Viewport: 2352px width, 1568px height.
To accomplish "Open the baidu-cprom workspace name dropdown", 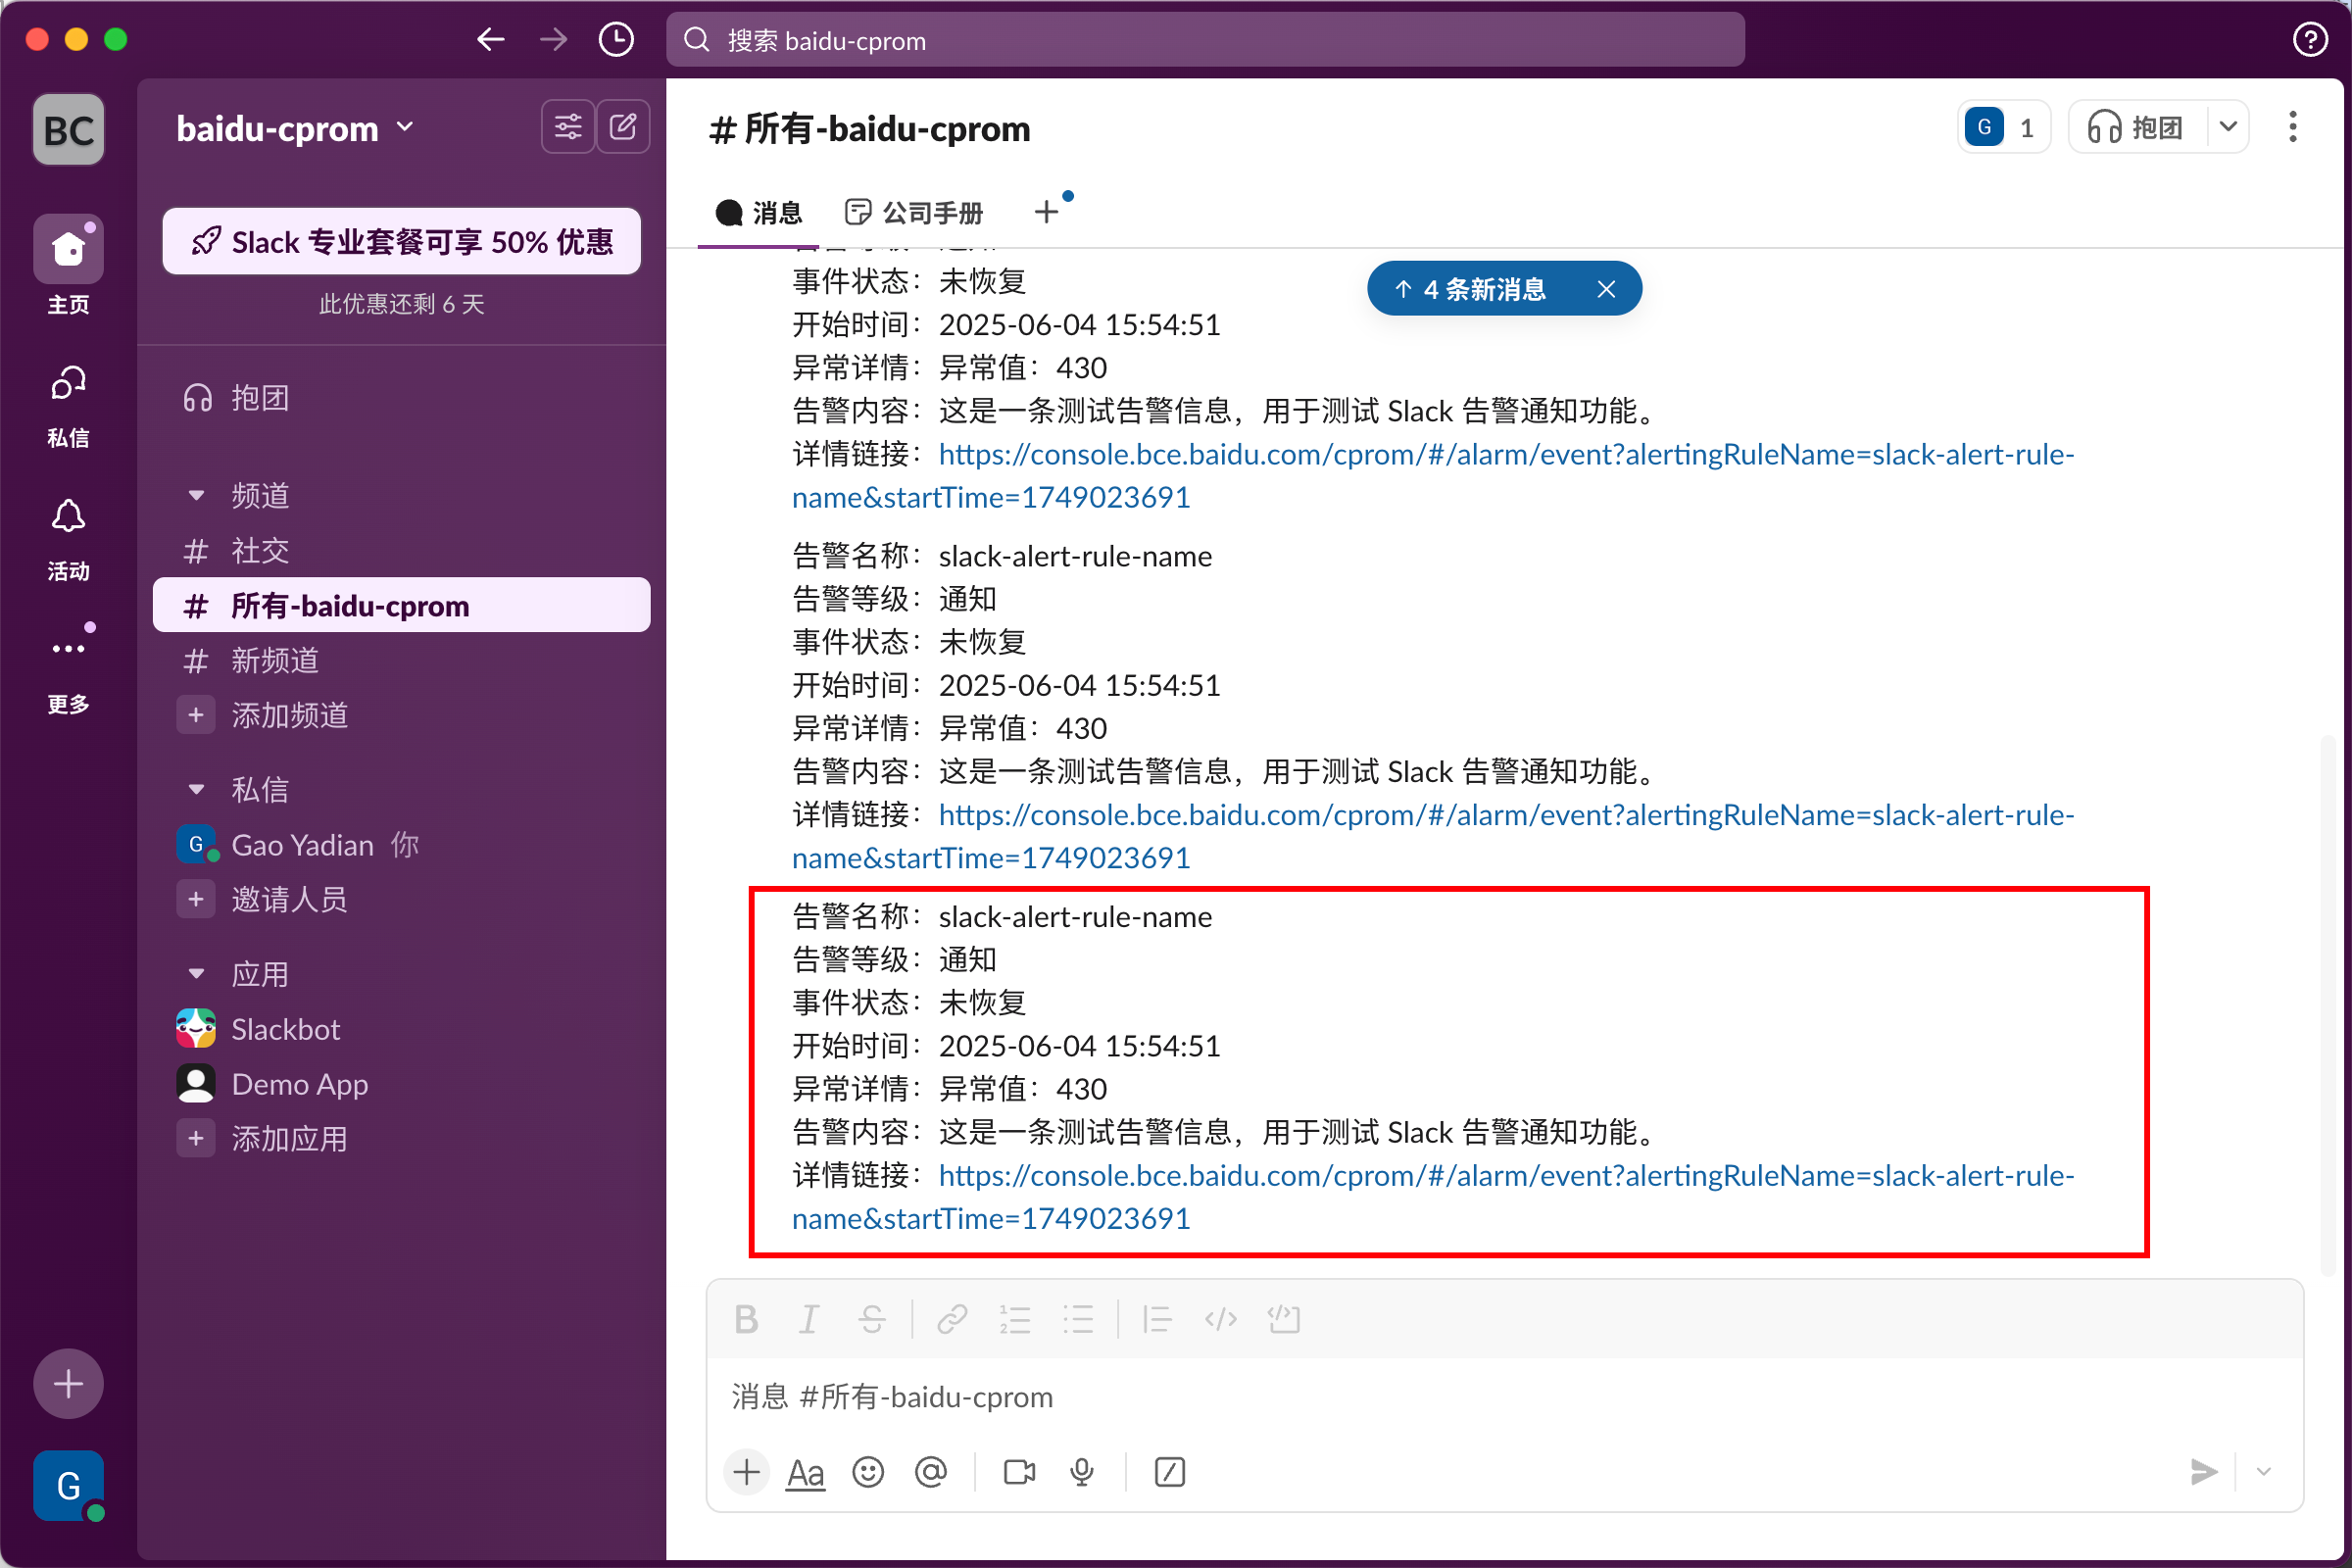I will pos(295,128).
